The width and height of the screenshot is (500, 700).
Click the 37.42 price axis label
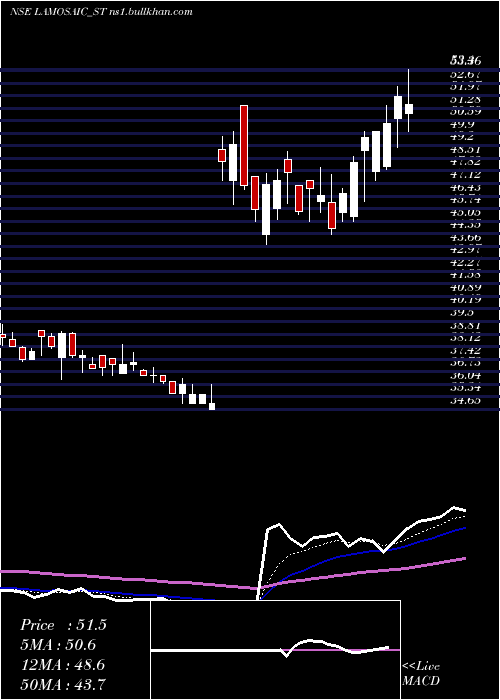466,350
